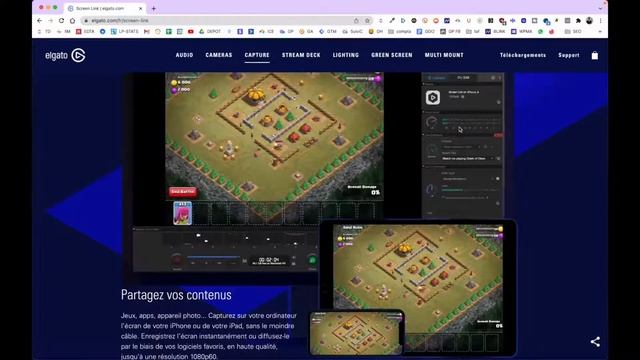This screenshot has width=640, height=360.
Task: Click the iPhone mockup showing the game
Action: pyautogui.click(x=357, y=332)
